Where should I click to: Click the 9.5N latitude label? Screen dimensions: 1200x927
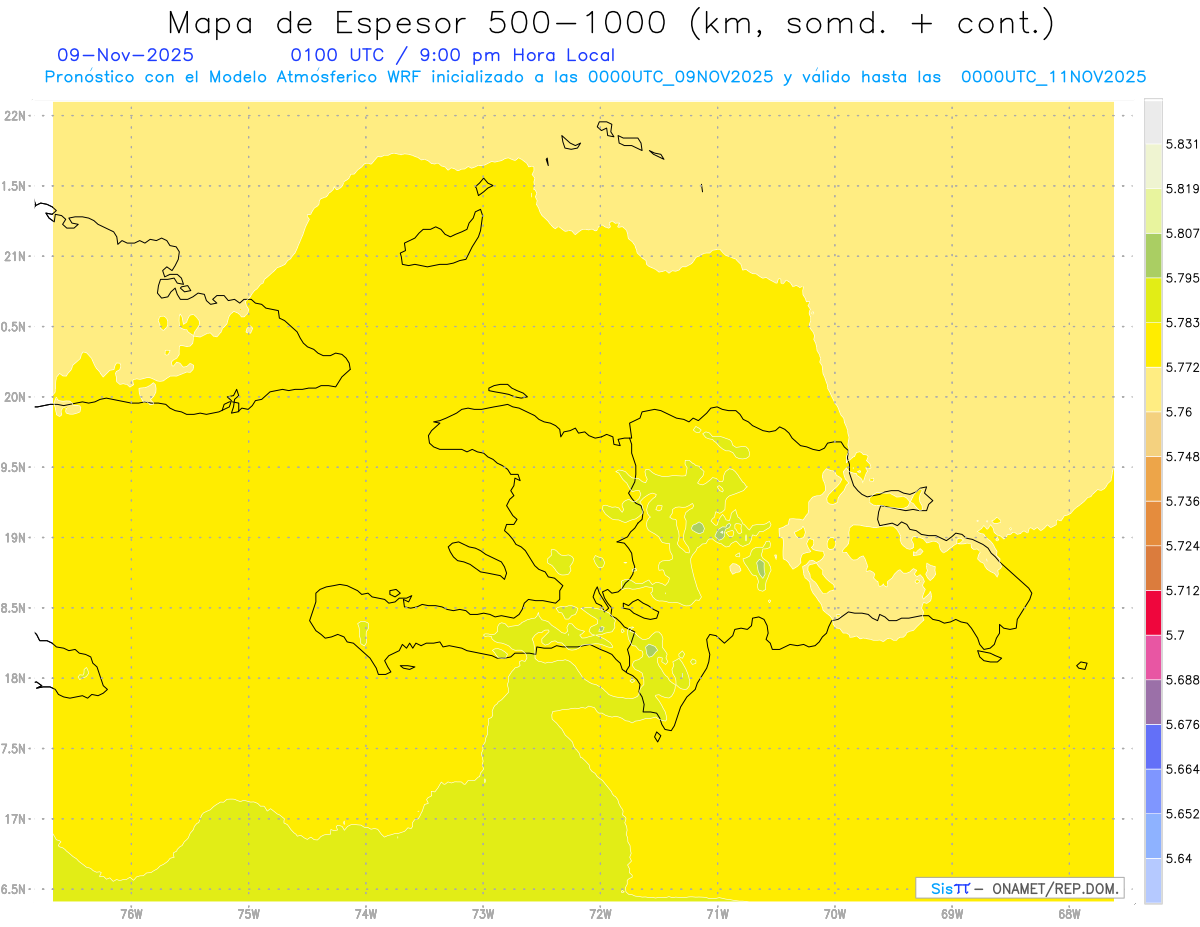(14, 468)
